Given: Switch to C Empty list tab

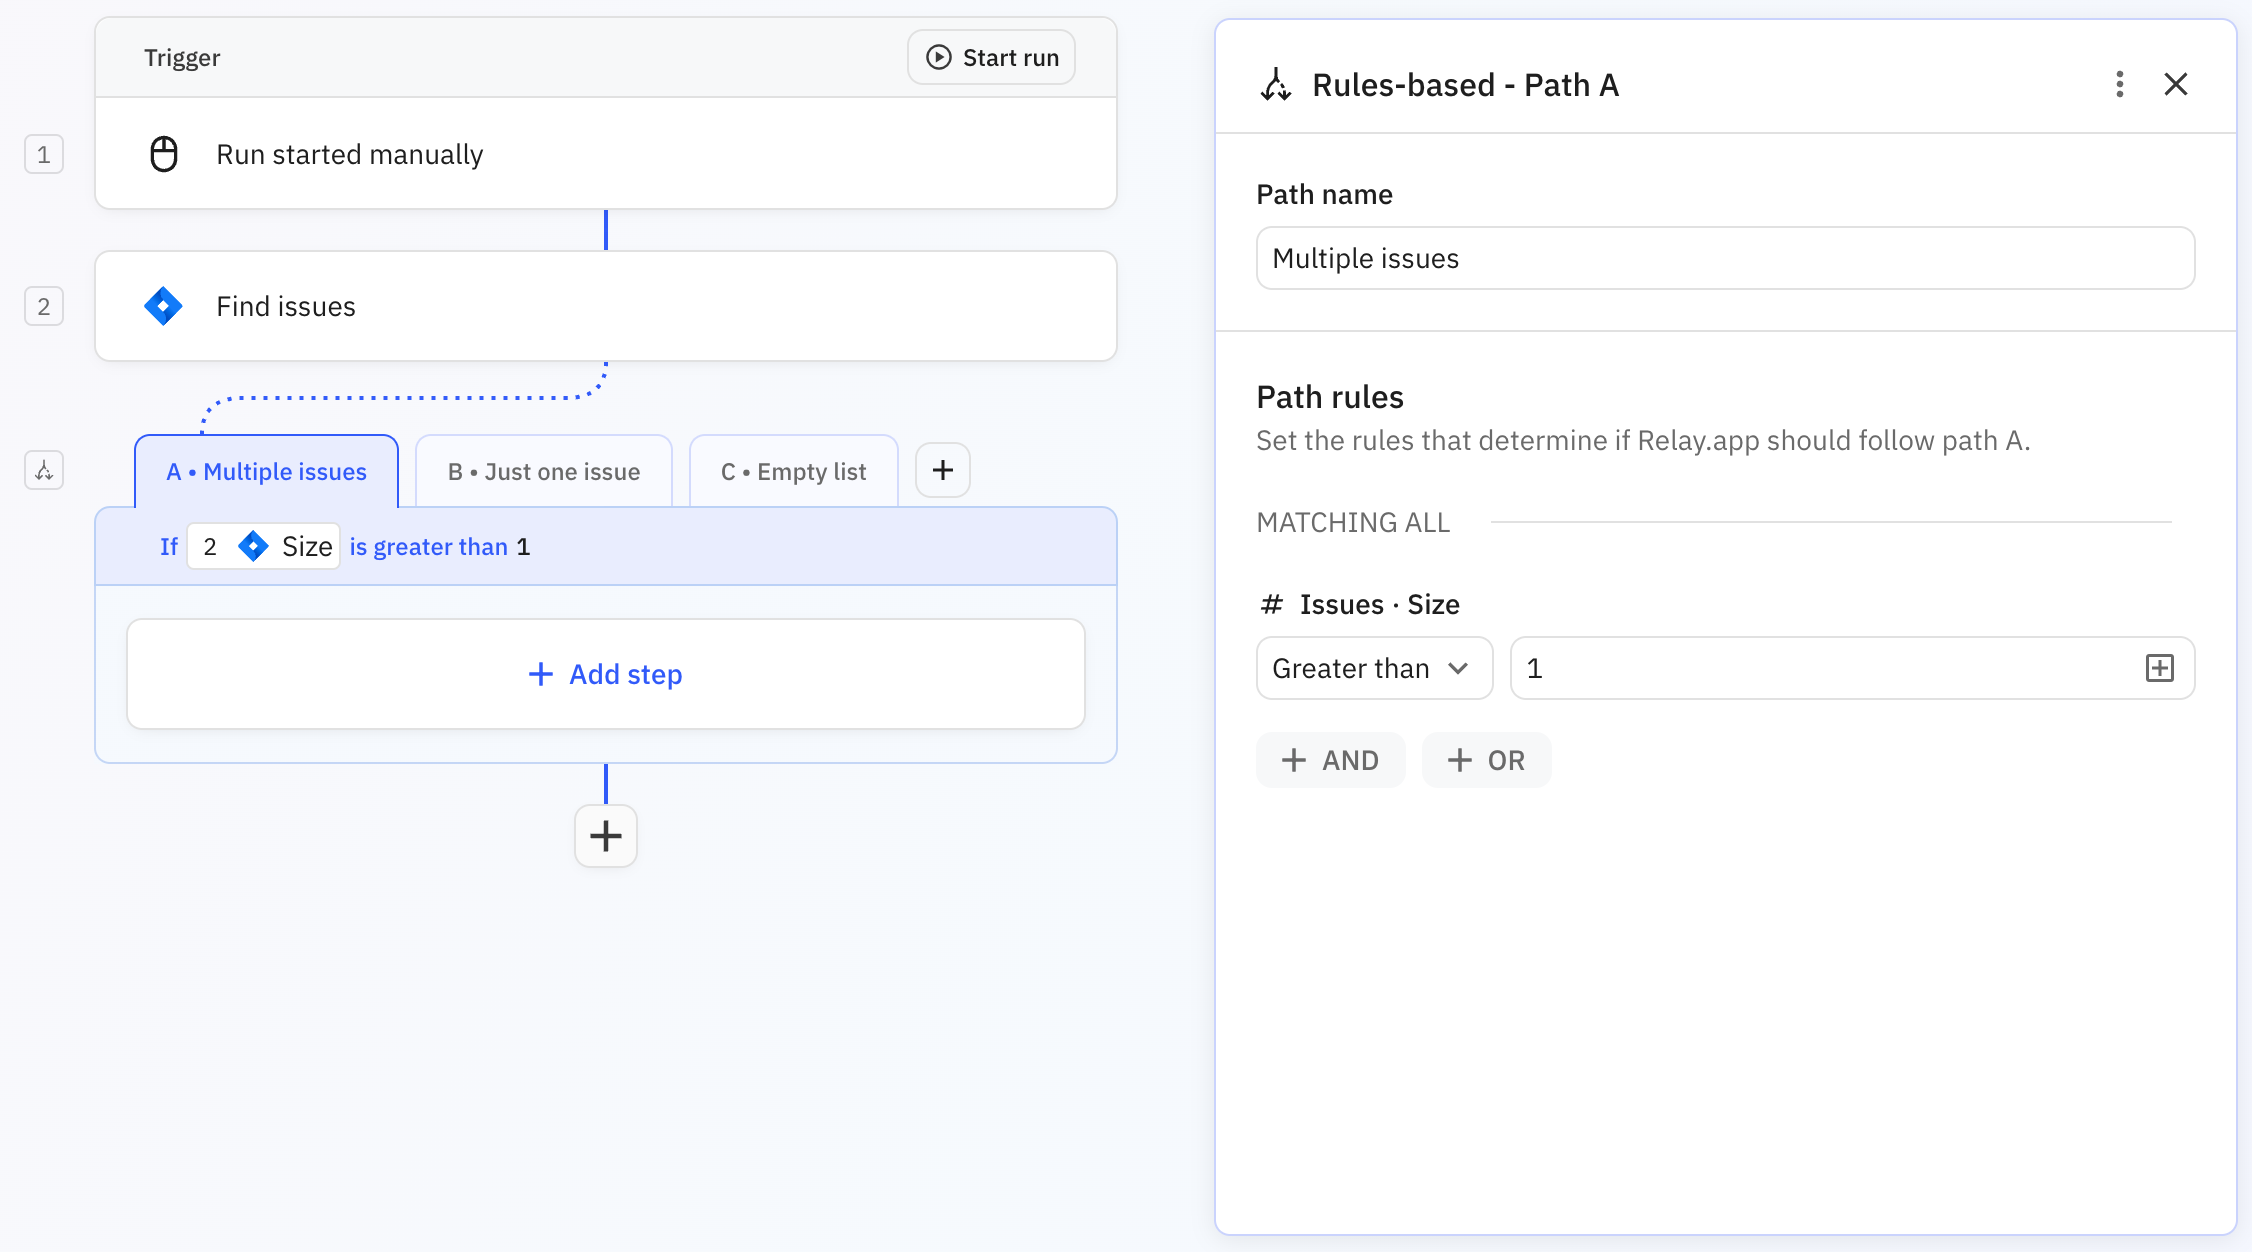Looking at the screenshot, I should pyautogui.click(x=793, y=471).
